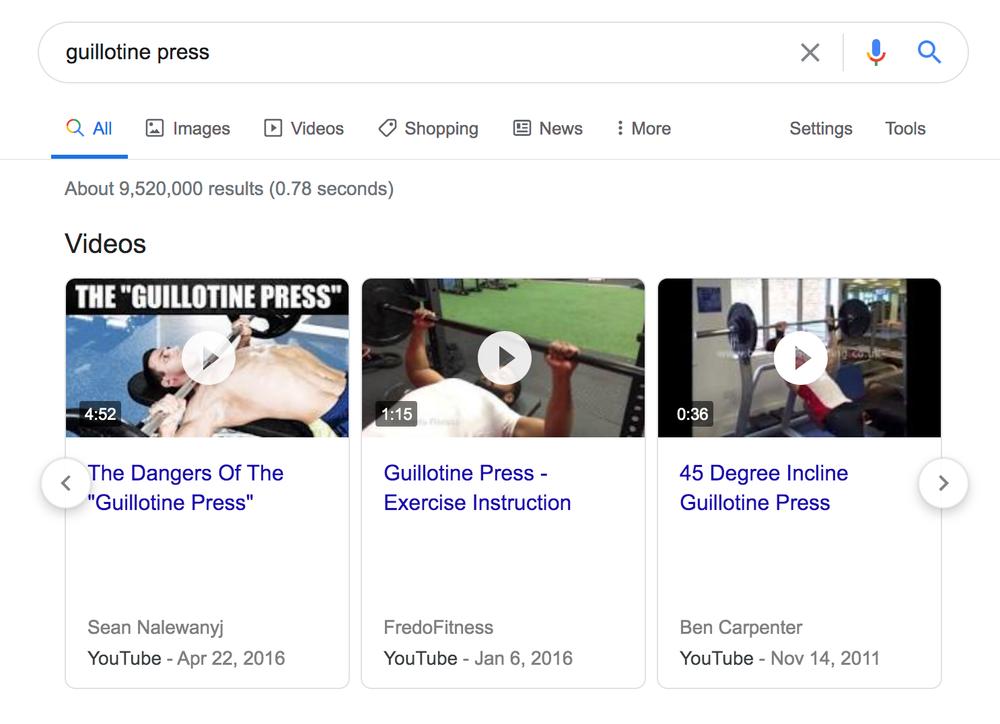Clear the search box with the X icon
Screen dimensions: 1000x724
click(x=810, y=52)
